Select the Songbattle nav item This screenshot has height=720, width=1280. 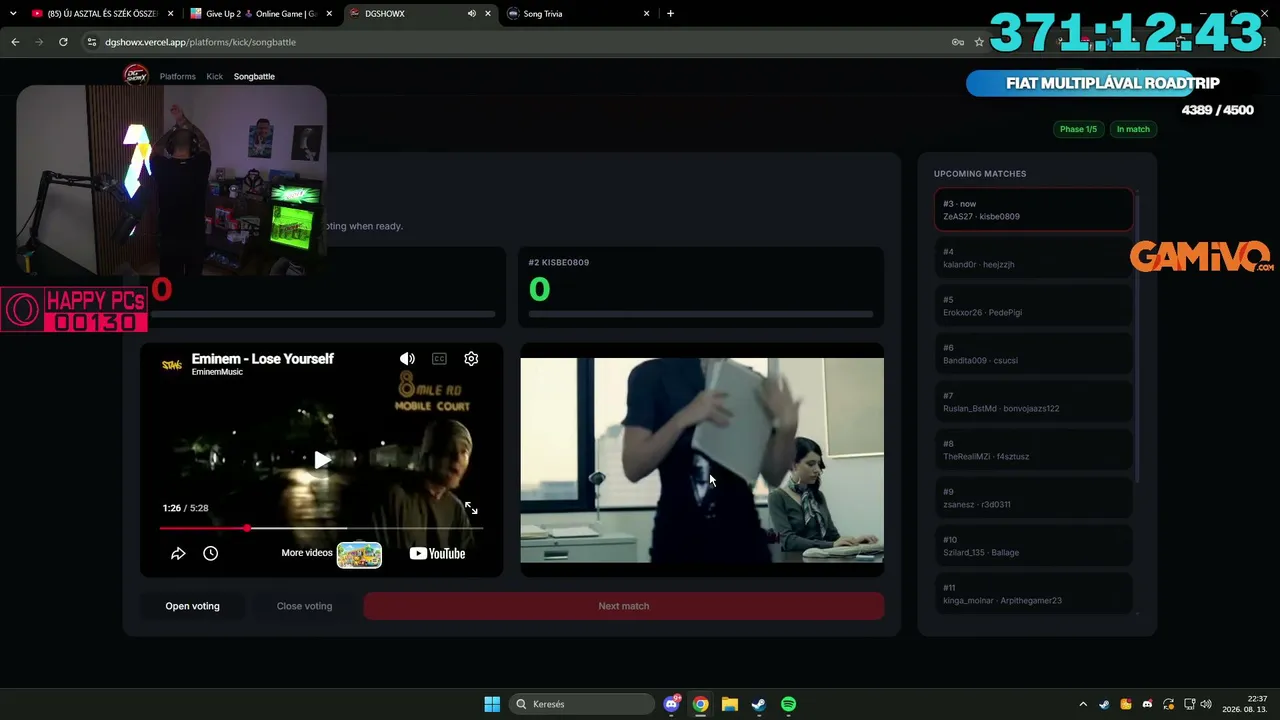coord(254,76)
